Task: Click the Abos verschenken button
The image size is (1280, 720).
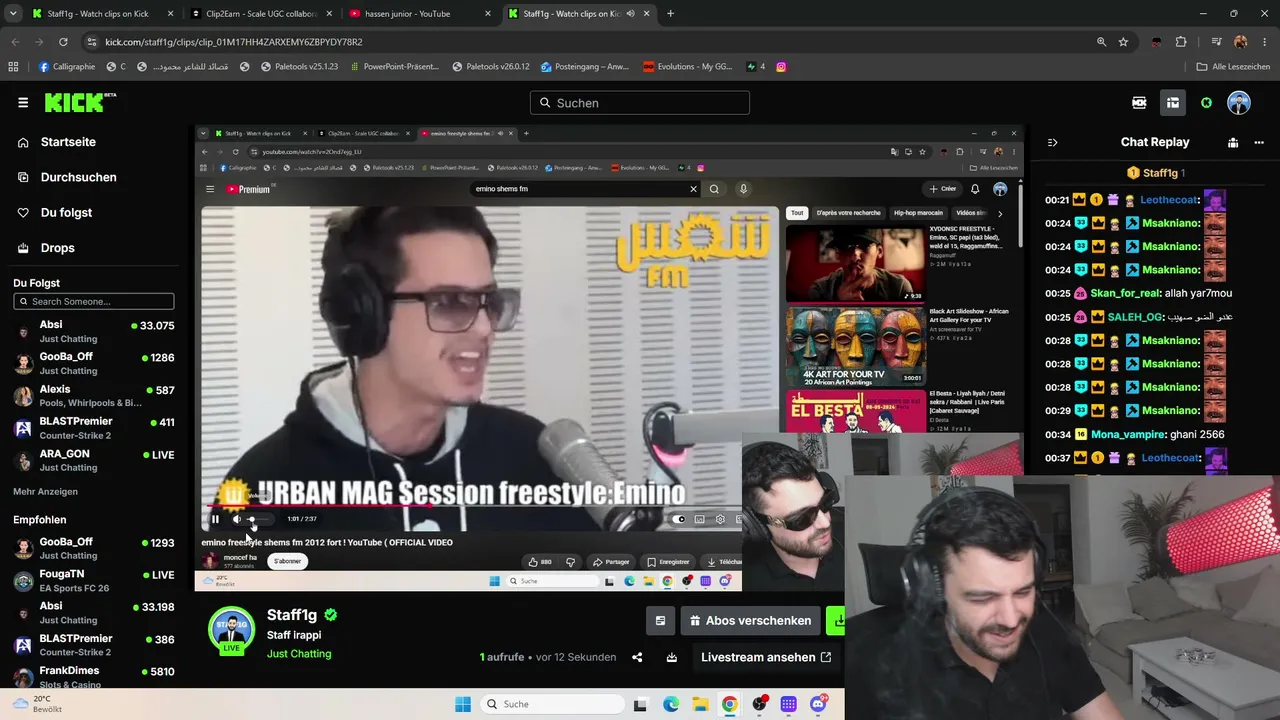Action: click(751, 620)
